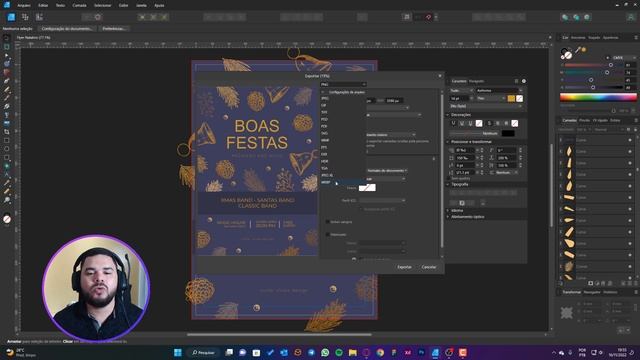Open the font family dropdown in Caractere
Screen dimensions: 640x360
[499, 91]
